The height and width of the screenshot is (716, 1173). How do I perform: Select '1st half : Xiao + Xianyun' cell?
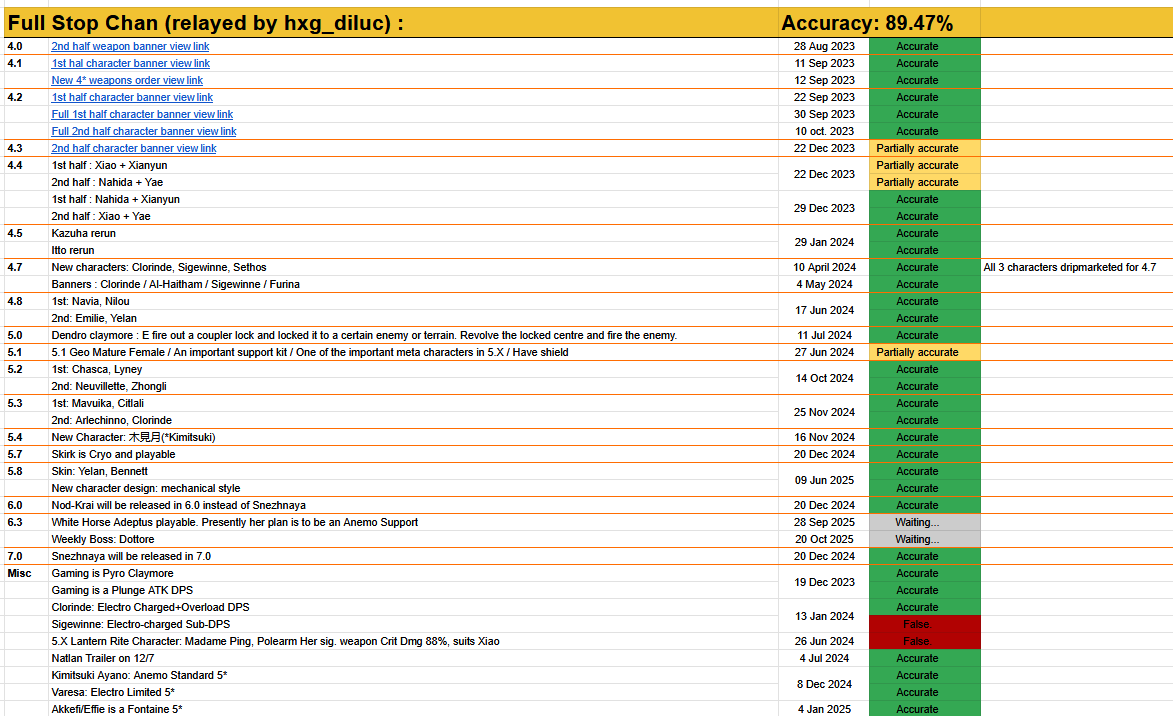tap(413, 165)
